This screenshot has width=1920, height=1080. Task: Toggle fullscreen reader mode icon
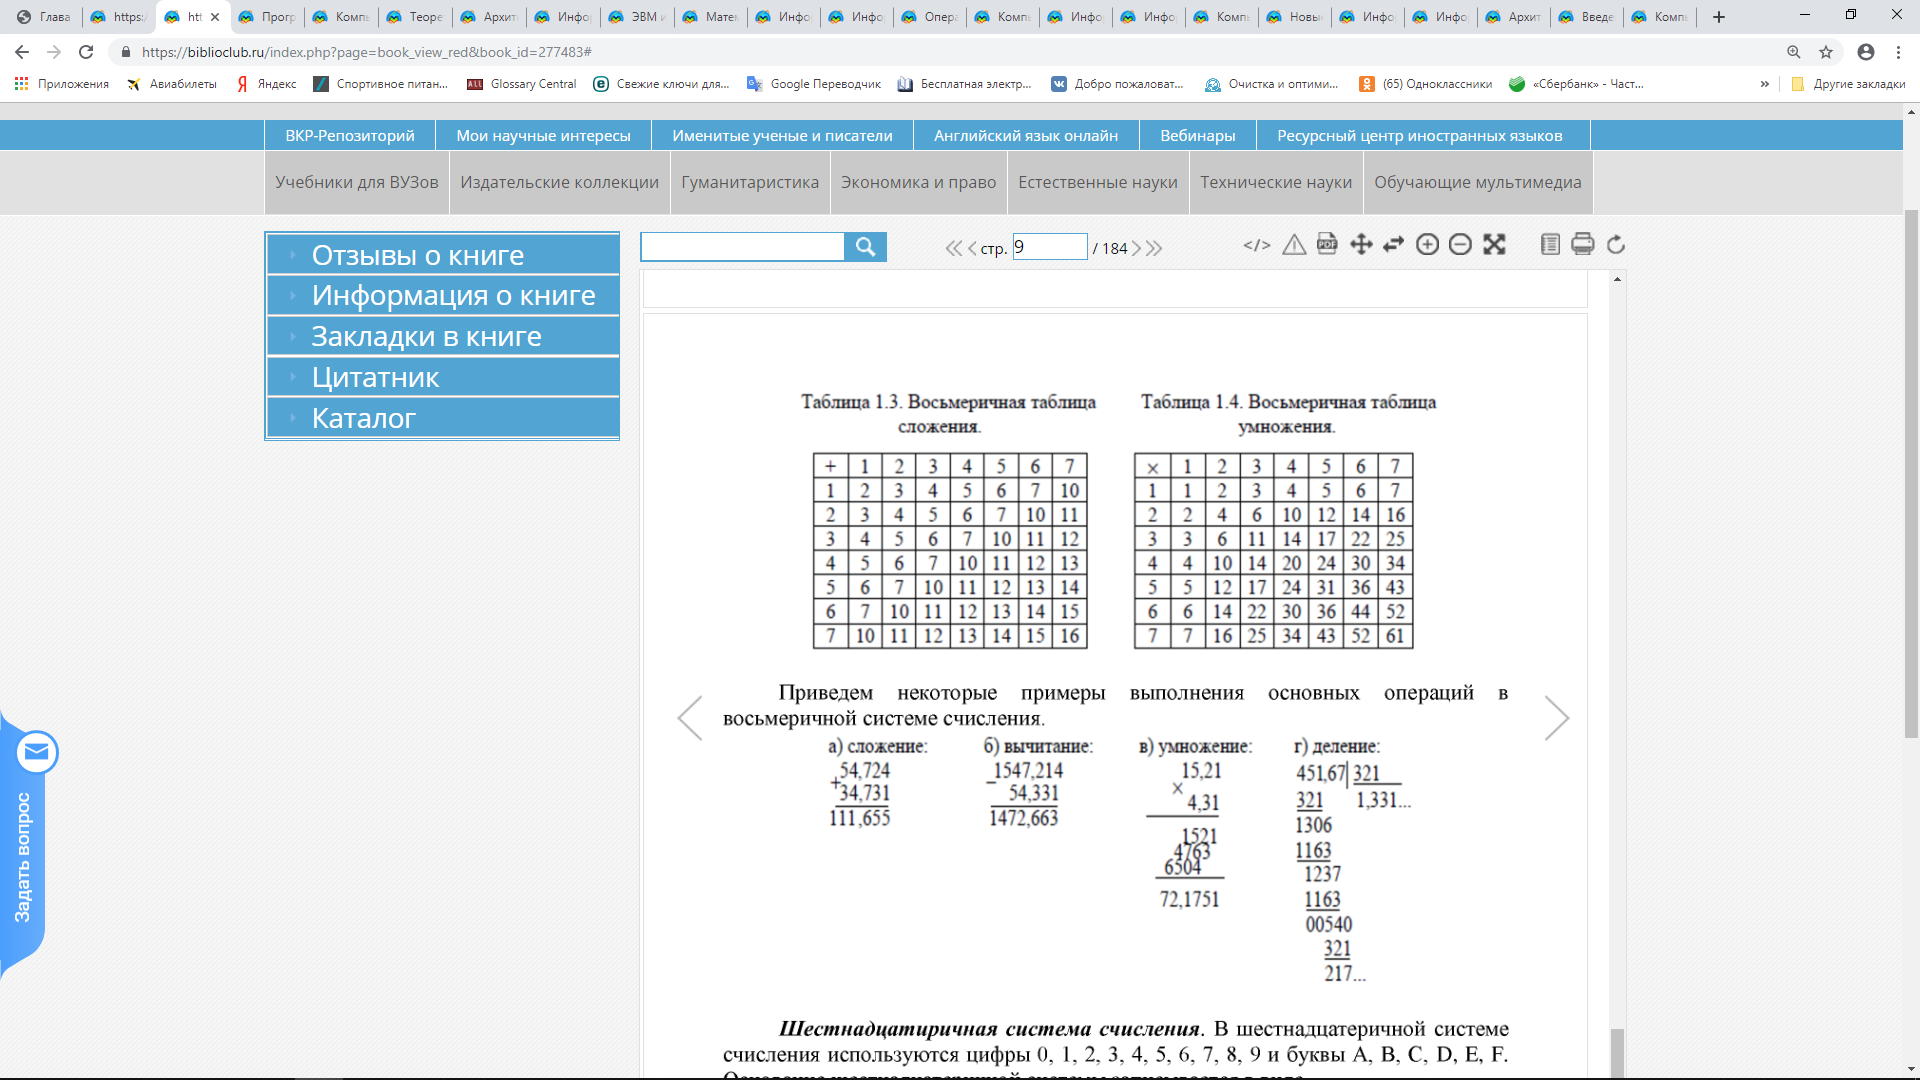coord(1494,245)
